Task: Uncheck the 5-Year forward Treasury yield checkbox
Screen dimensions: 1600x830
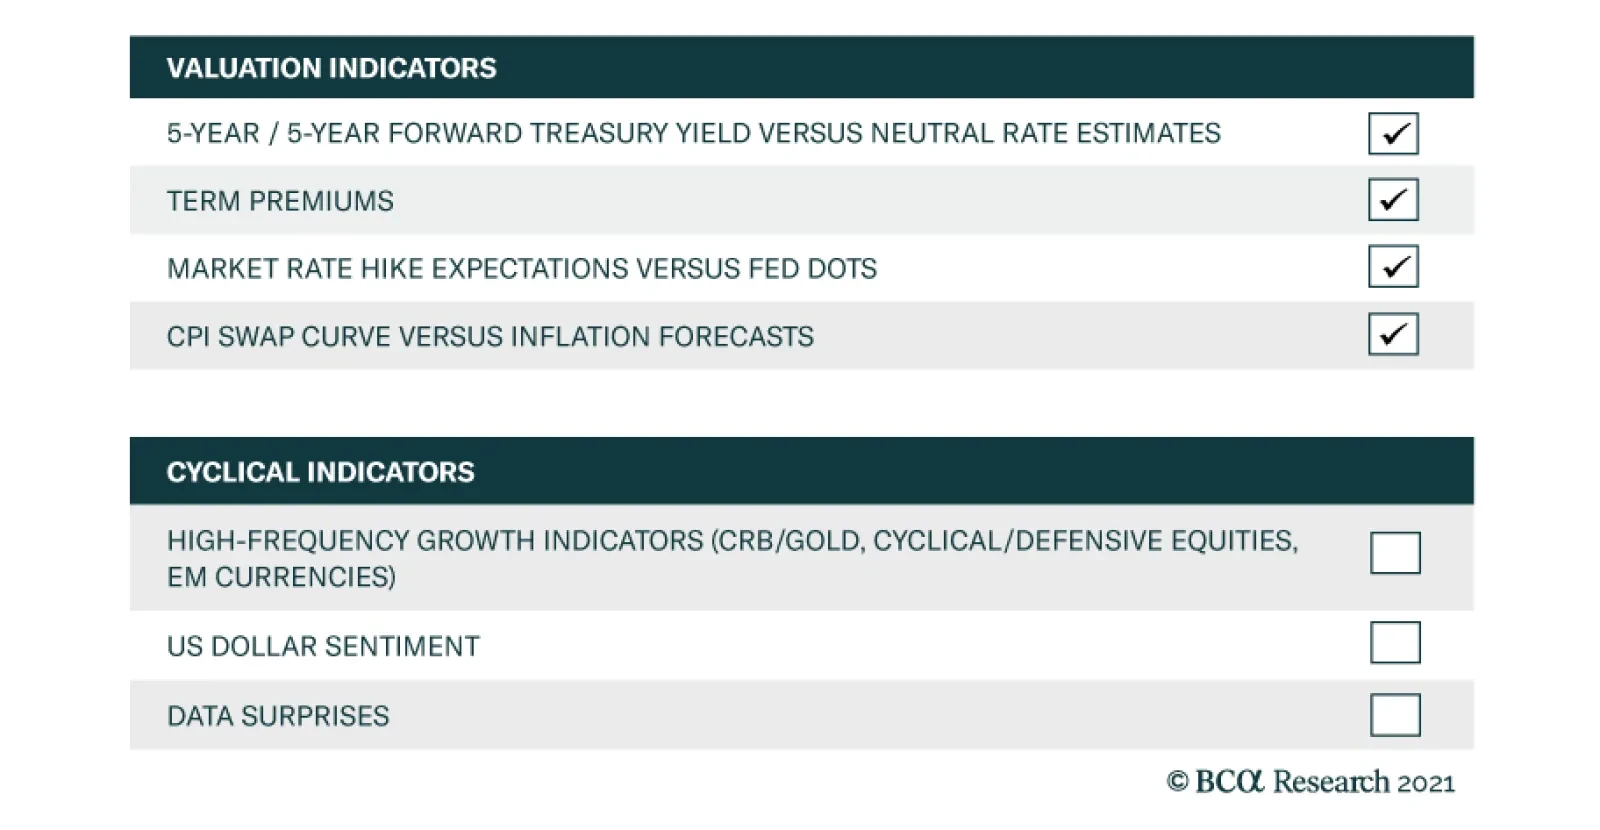Action: [1393, 133]
